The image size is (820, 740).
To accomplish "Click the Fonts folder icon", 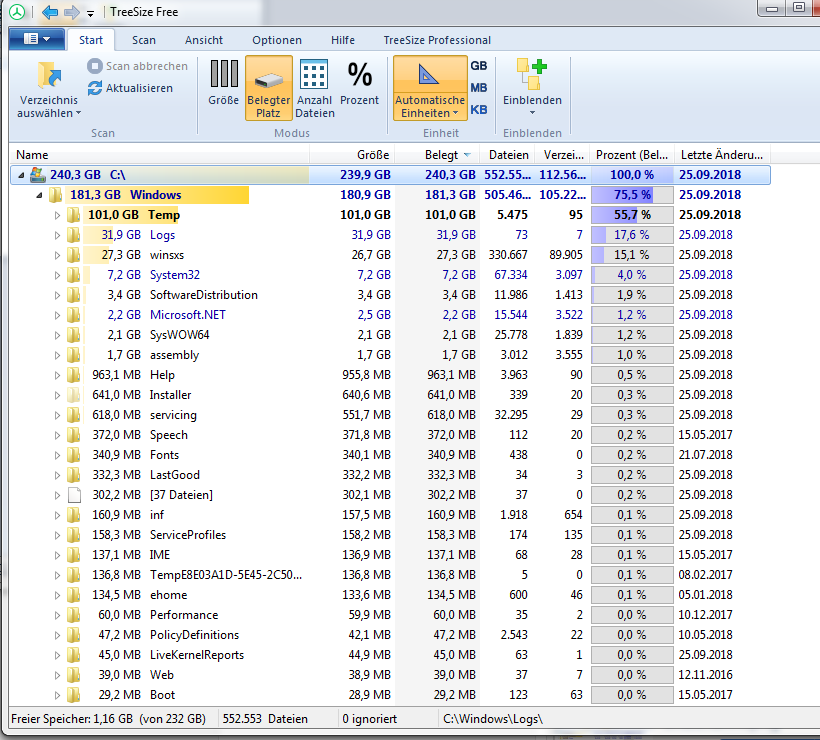I will (x=74, y=454).
